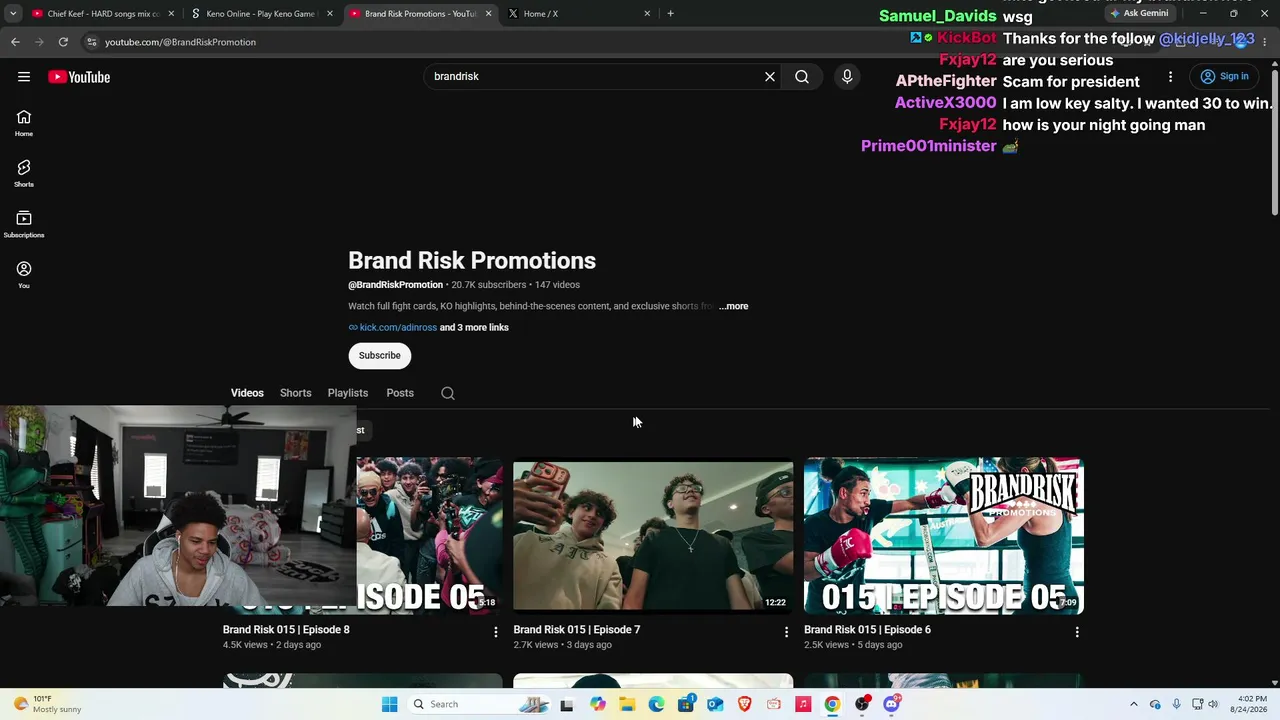1280x720 pixels.
Task: Open video title Brand Risk 015 | Episode 8
Action: click(286, 630)
